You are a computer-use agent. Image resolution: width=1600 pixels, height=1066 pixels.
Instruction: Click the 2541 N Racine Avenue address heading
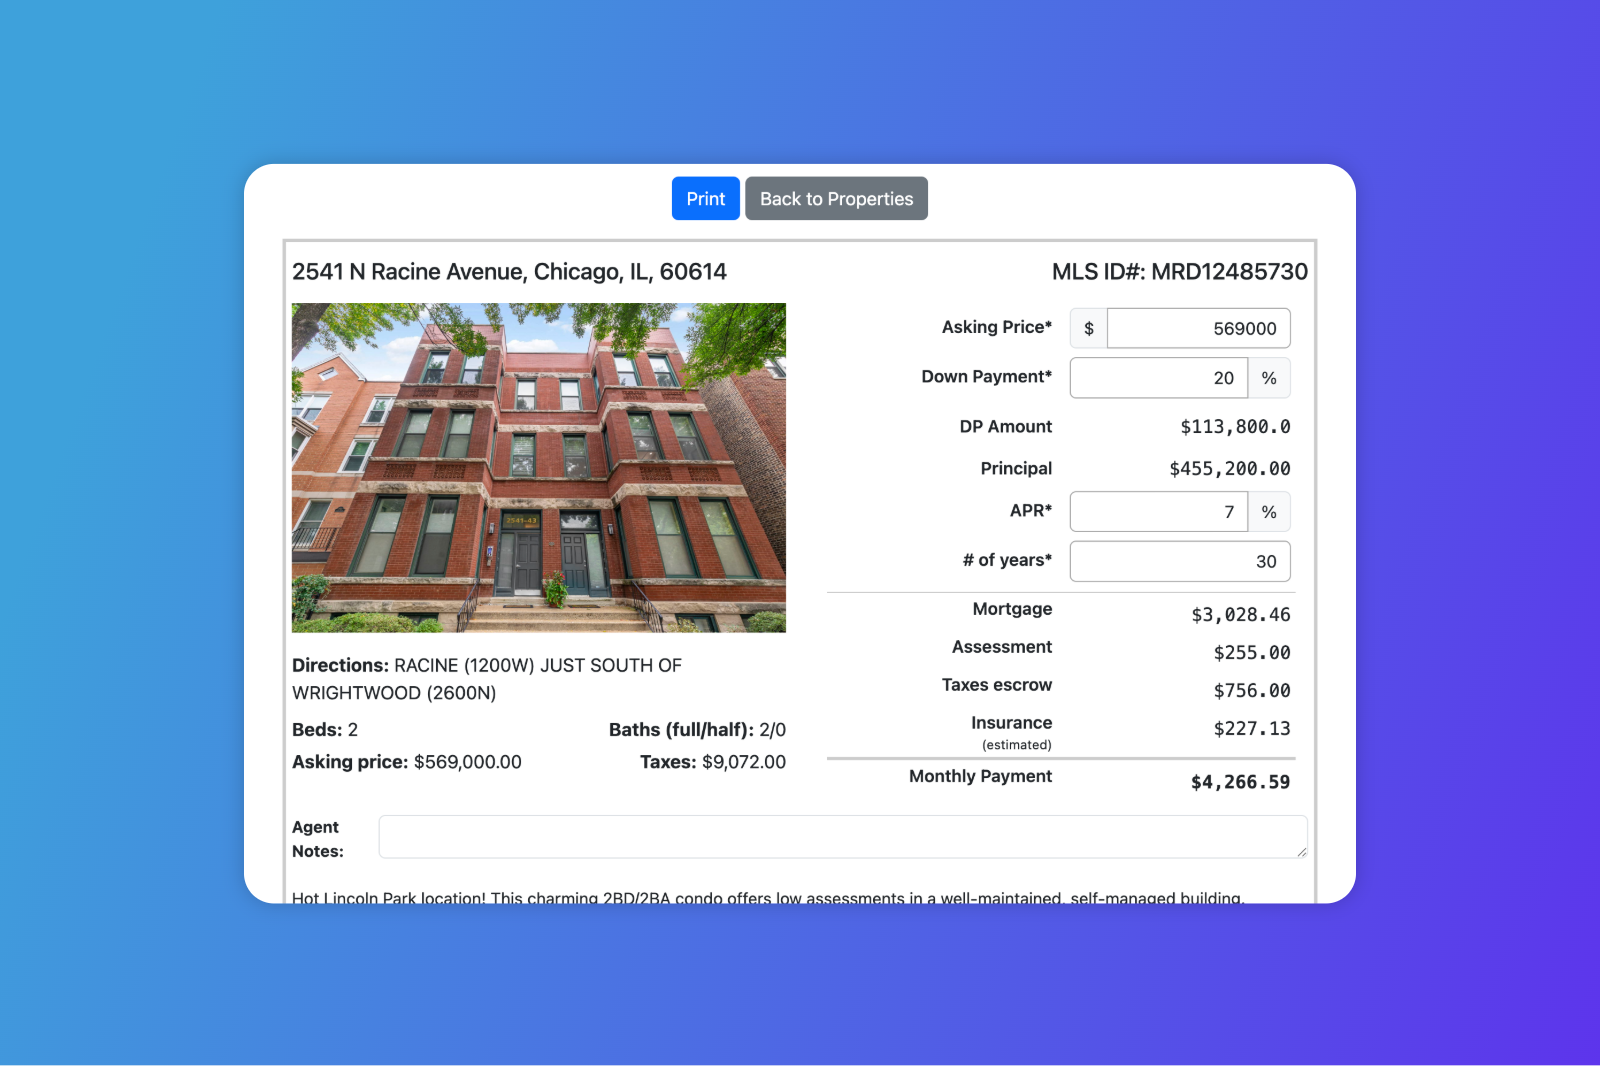click(509, 272)
